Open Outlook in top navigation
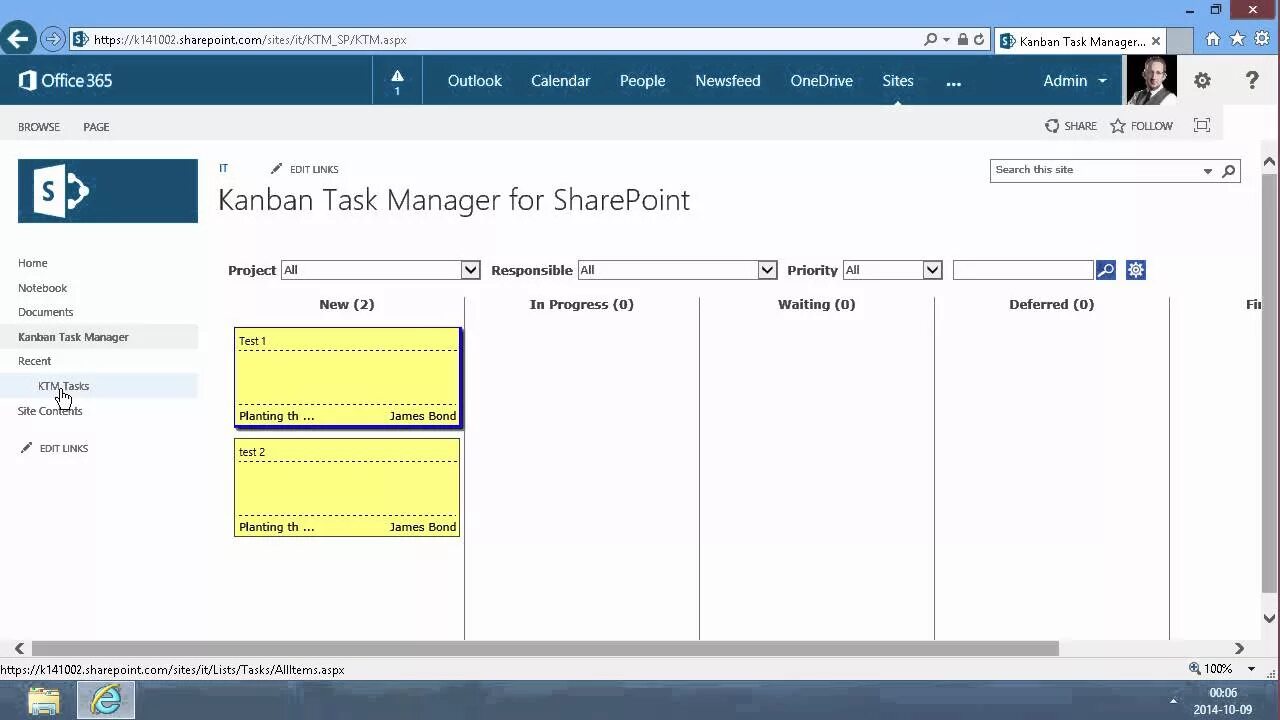 point(475,81)
